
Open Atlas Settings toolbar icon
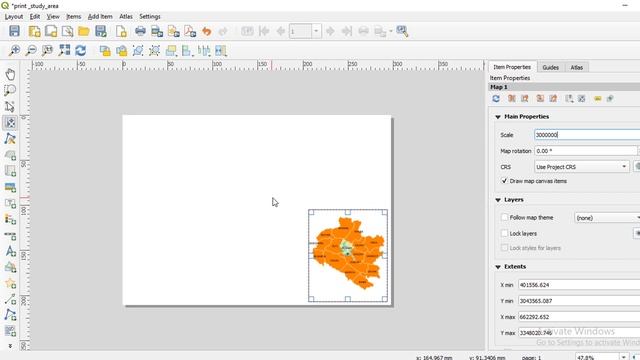click(402, 31)
